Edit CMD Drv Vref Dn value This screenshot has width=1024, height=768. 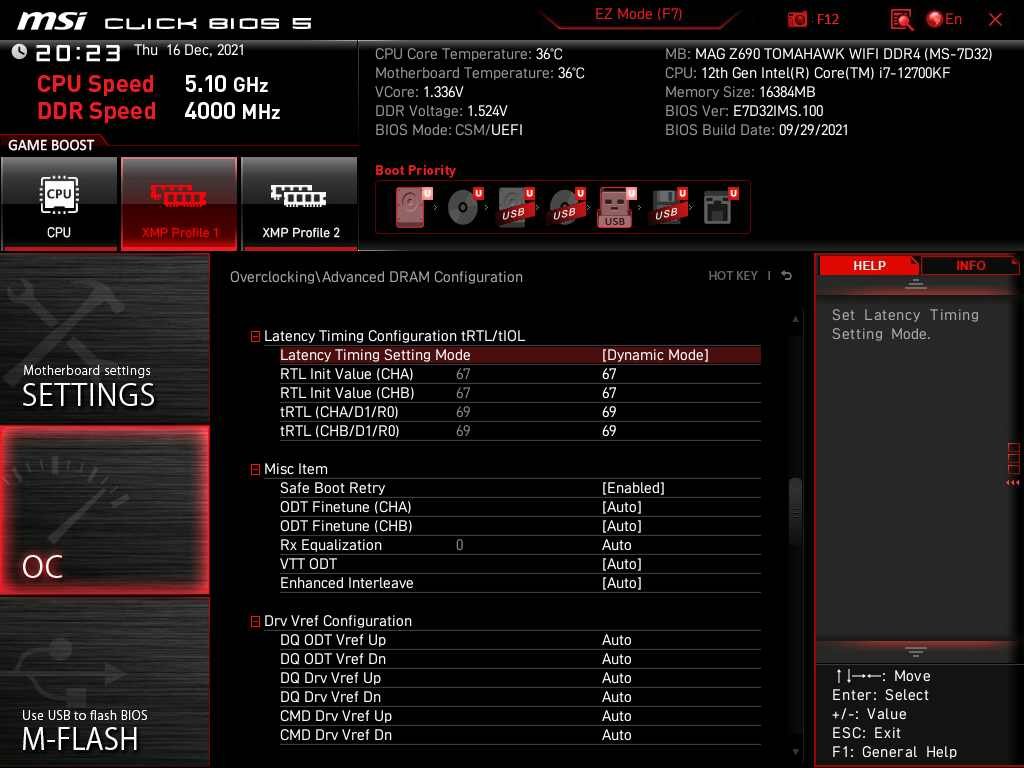point(520,735)
